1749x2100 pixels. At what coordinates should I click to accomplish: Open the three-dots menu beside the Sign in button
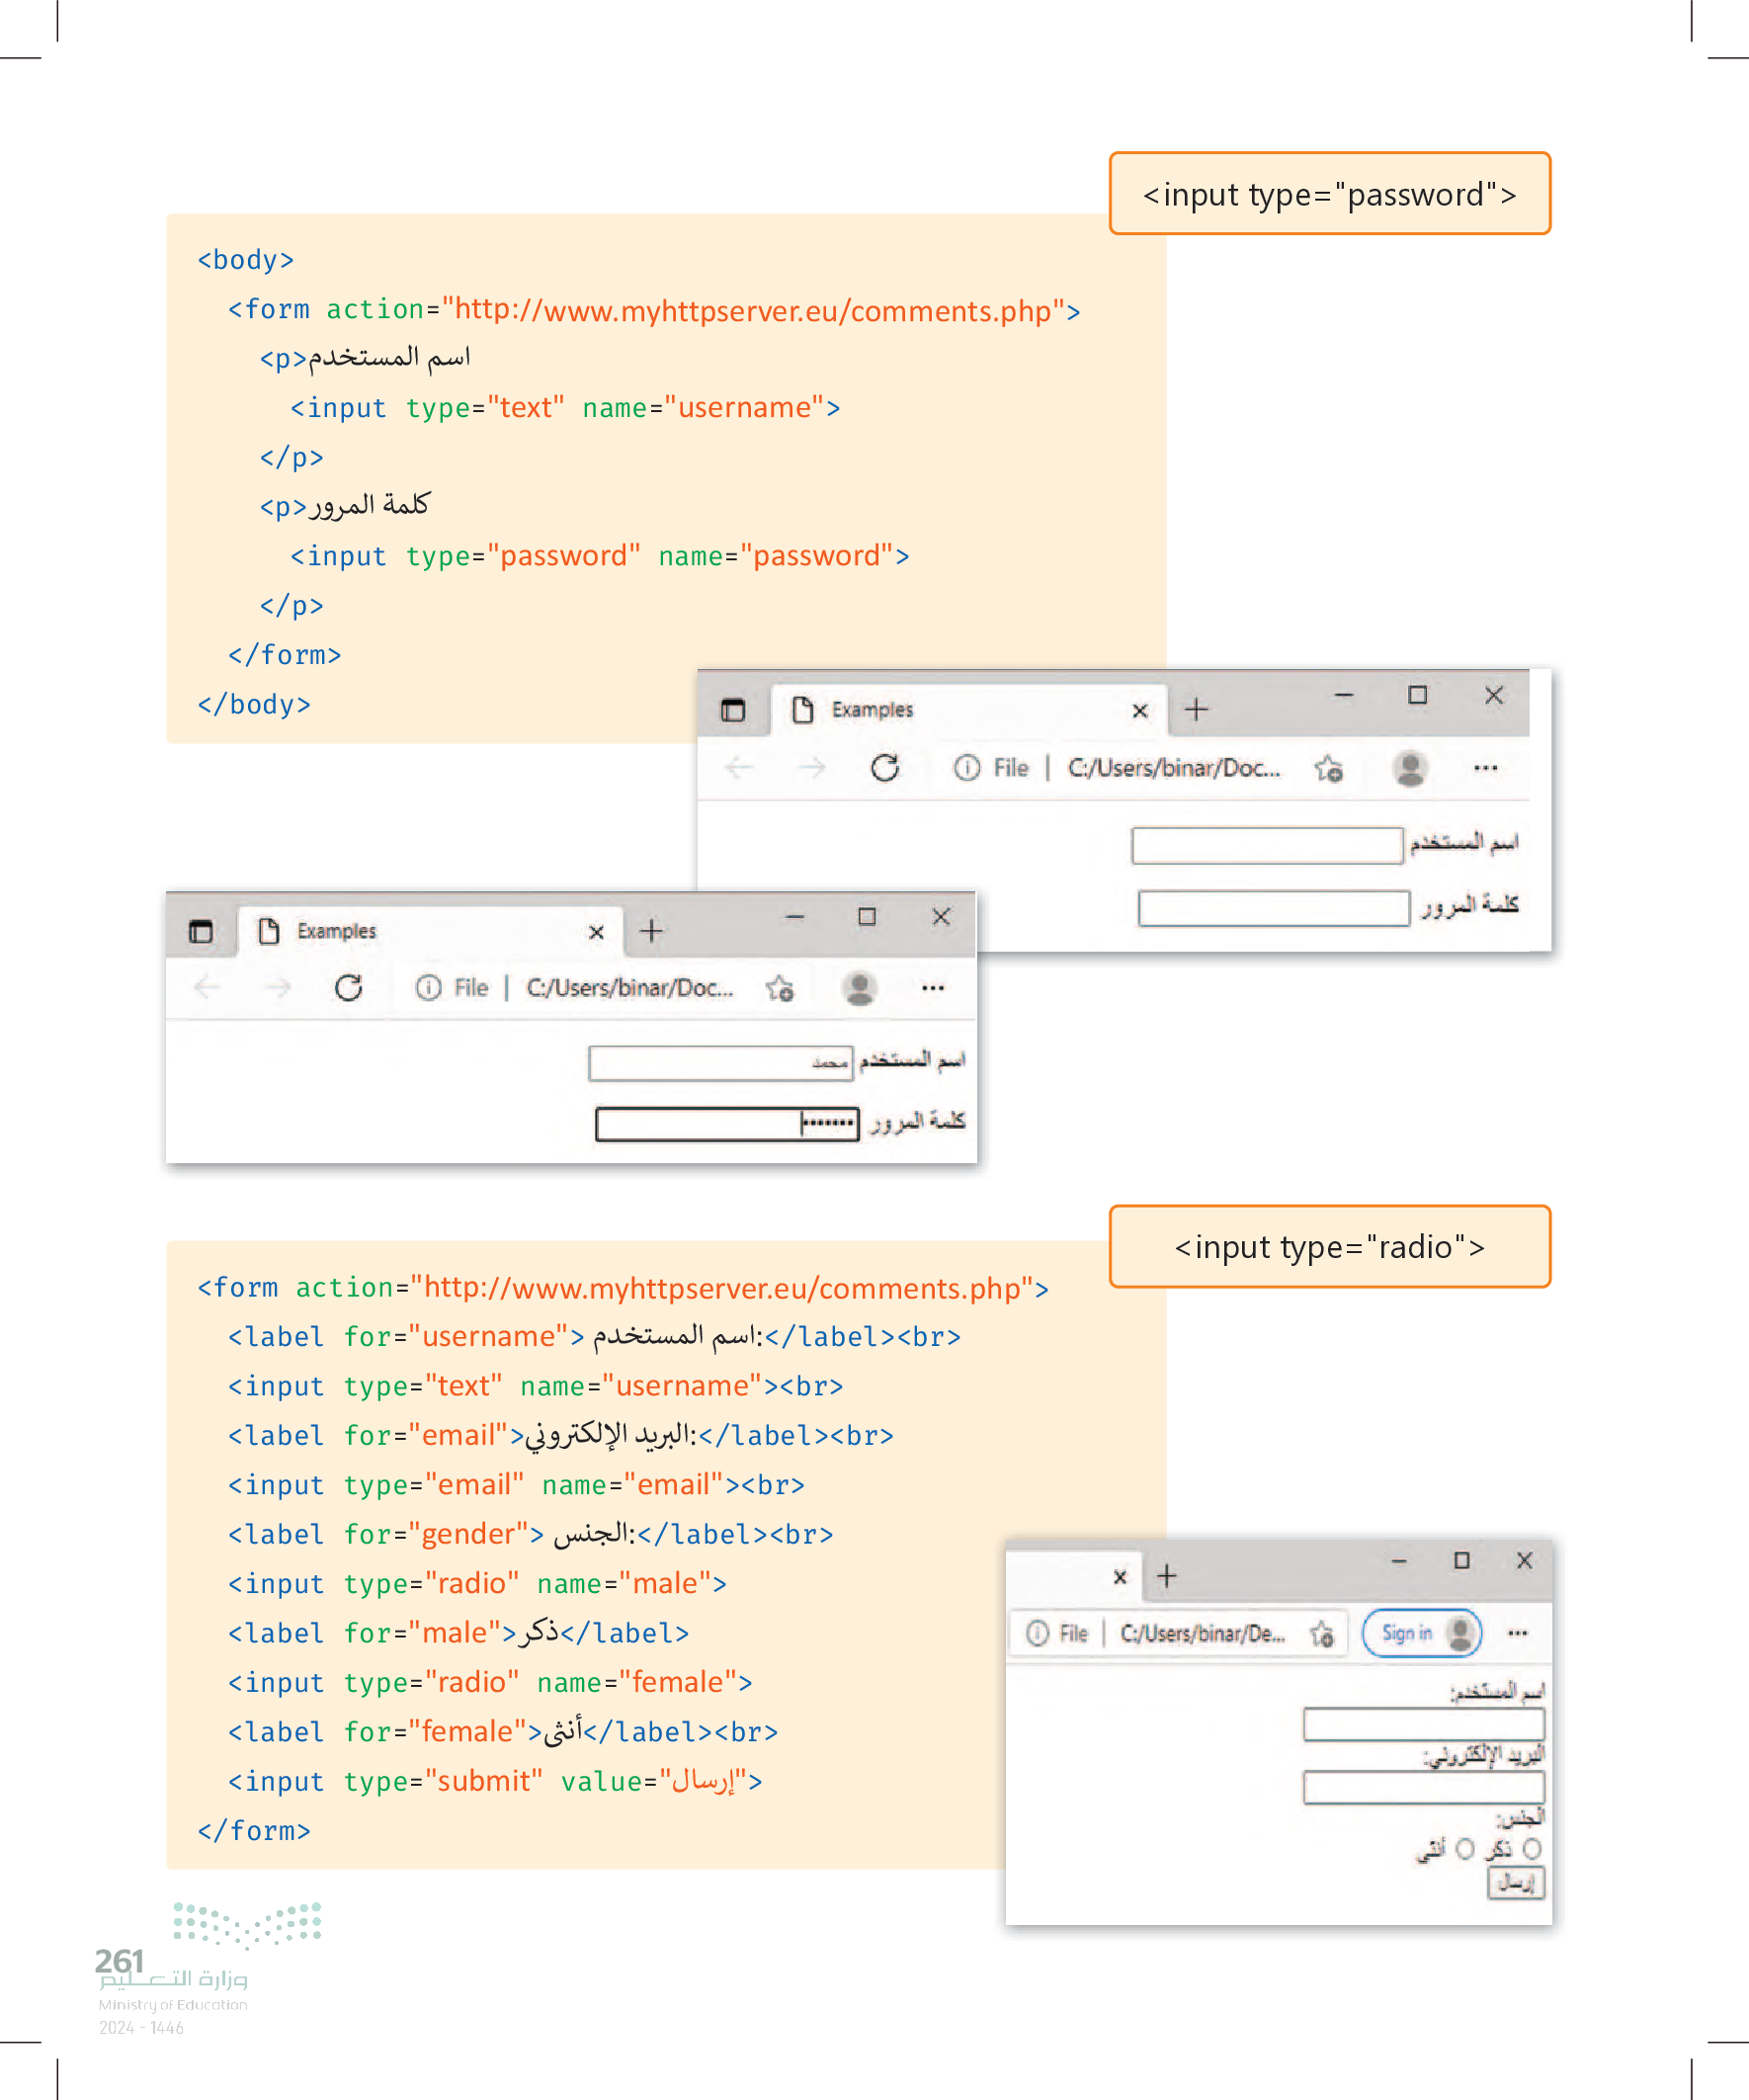click(x=1517, y=1634)
